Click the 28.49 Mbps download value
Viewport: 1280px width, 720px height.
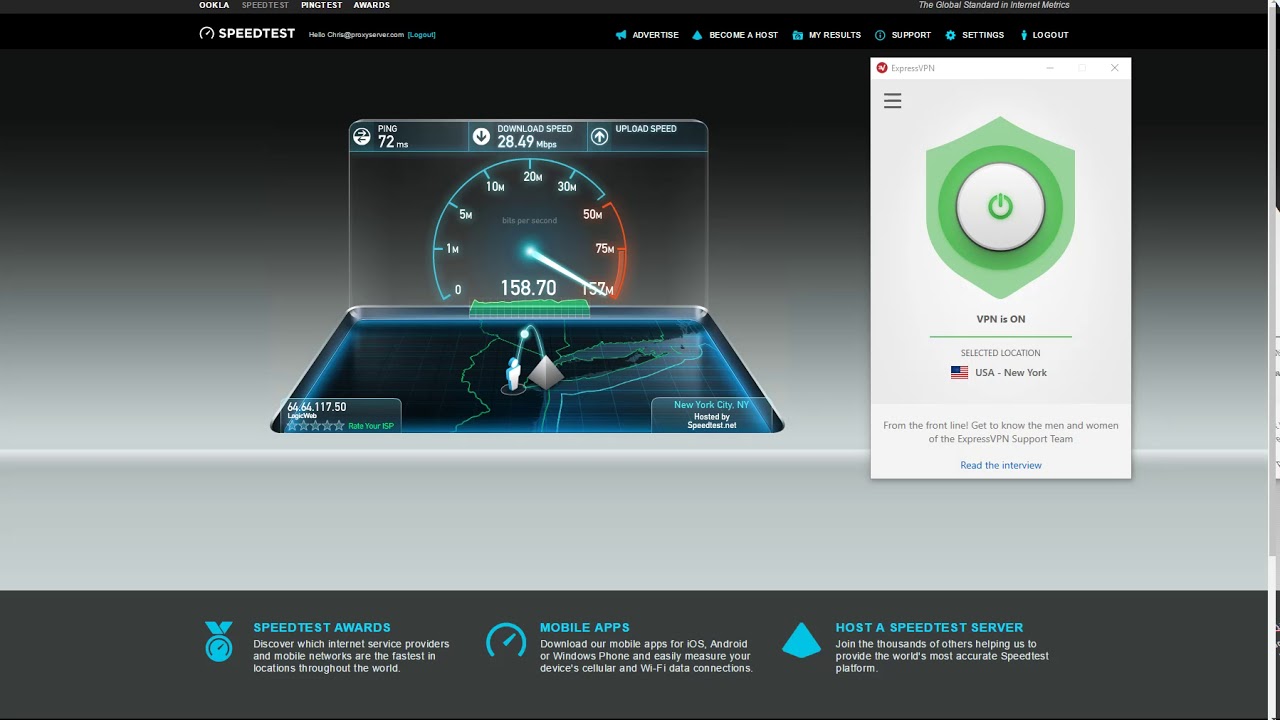coord(526,142)
